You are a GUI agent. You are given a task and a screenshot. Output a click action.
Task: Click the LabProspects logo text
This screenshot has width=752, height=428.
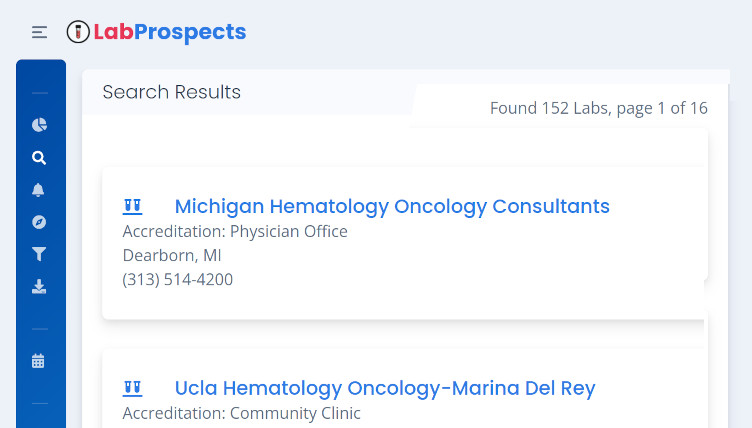point(170,32)
